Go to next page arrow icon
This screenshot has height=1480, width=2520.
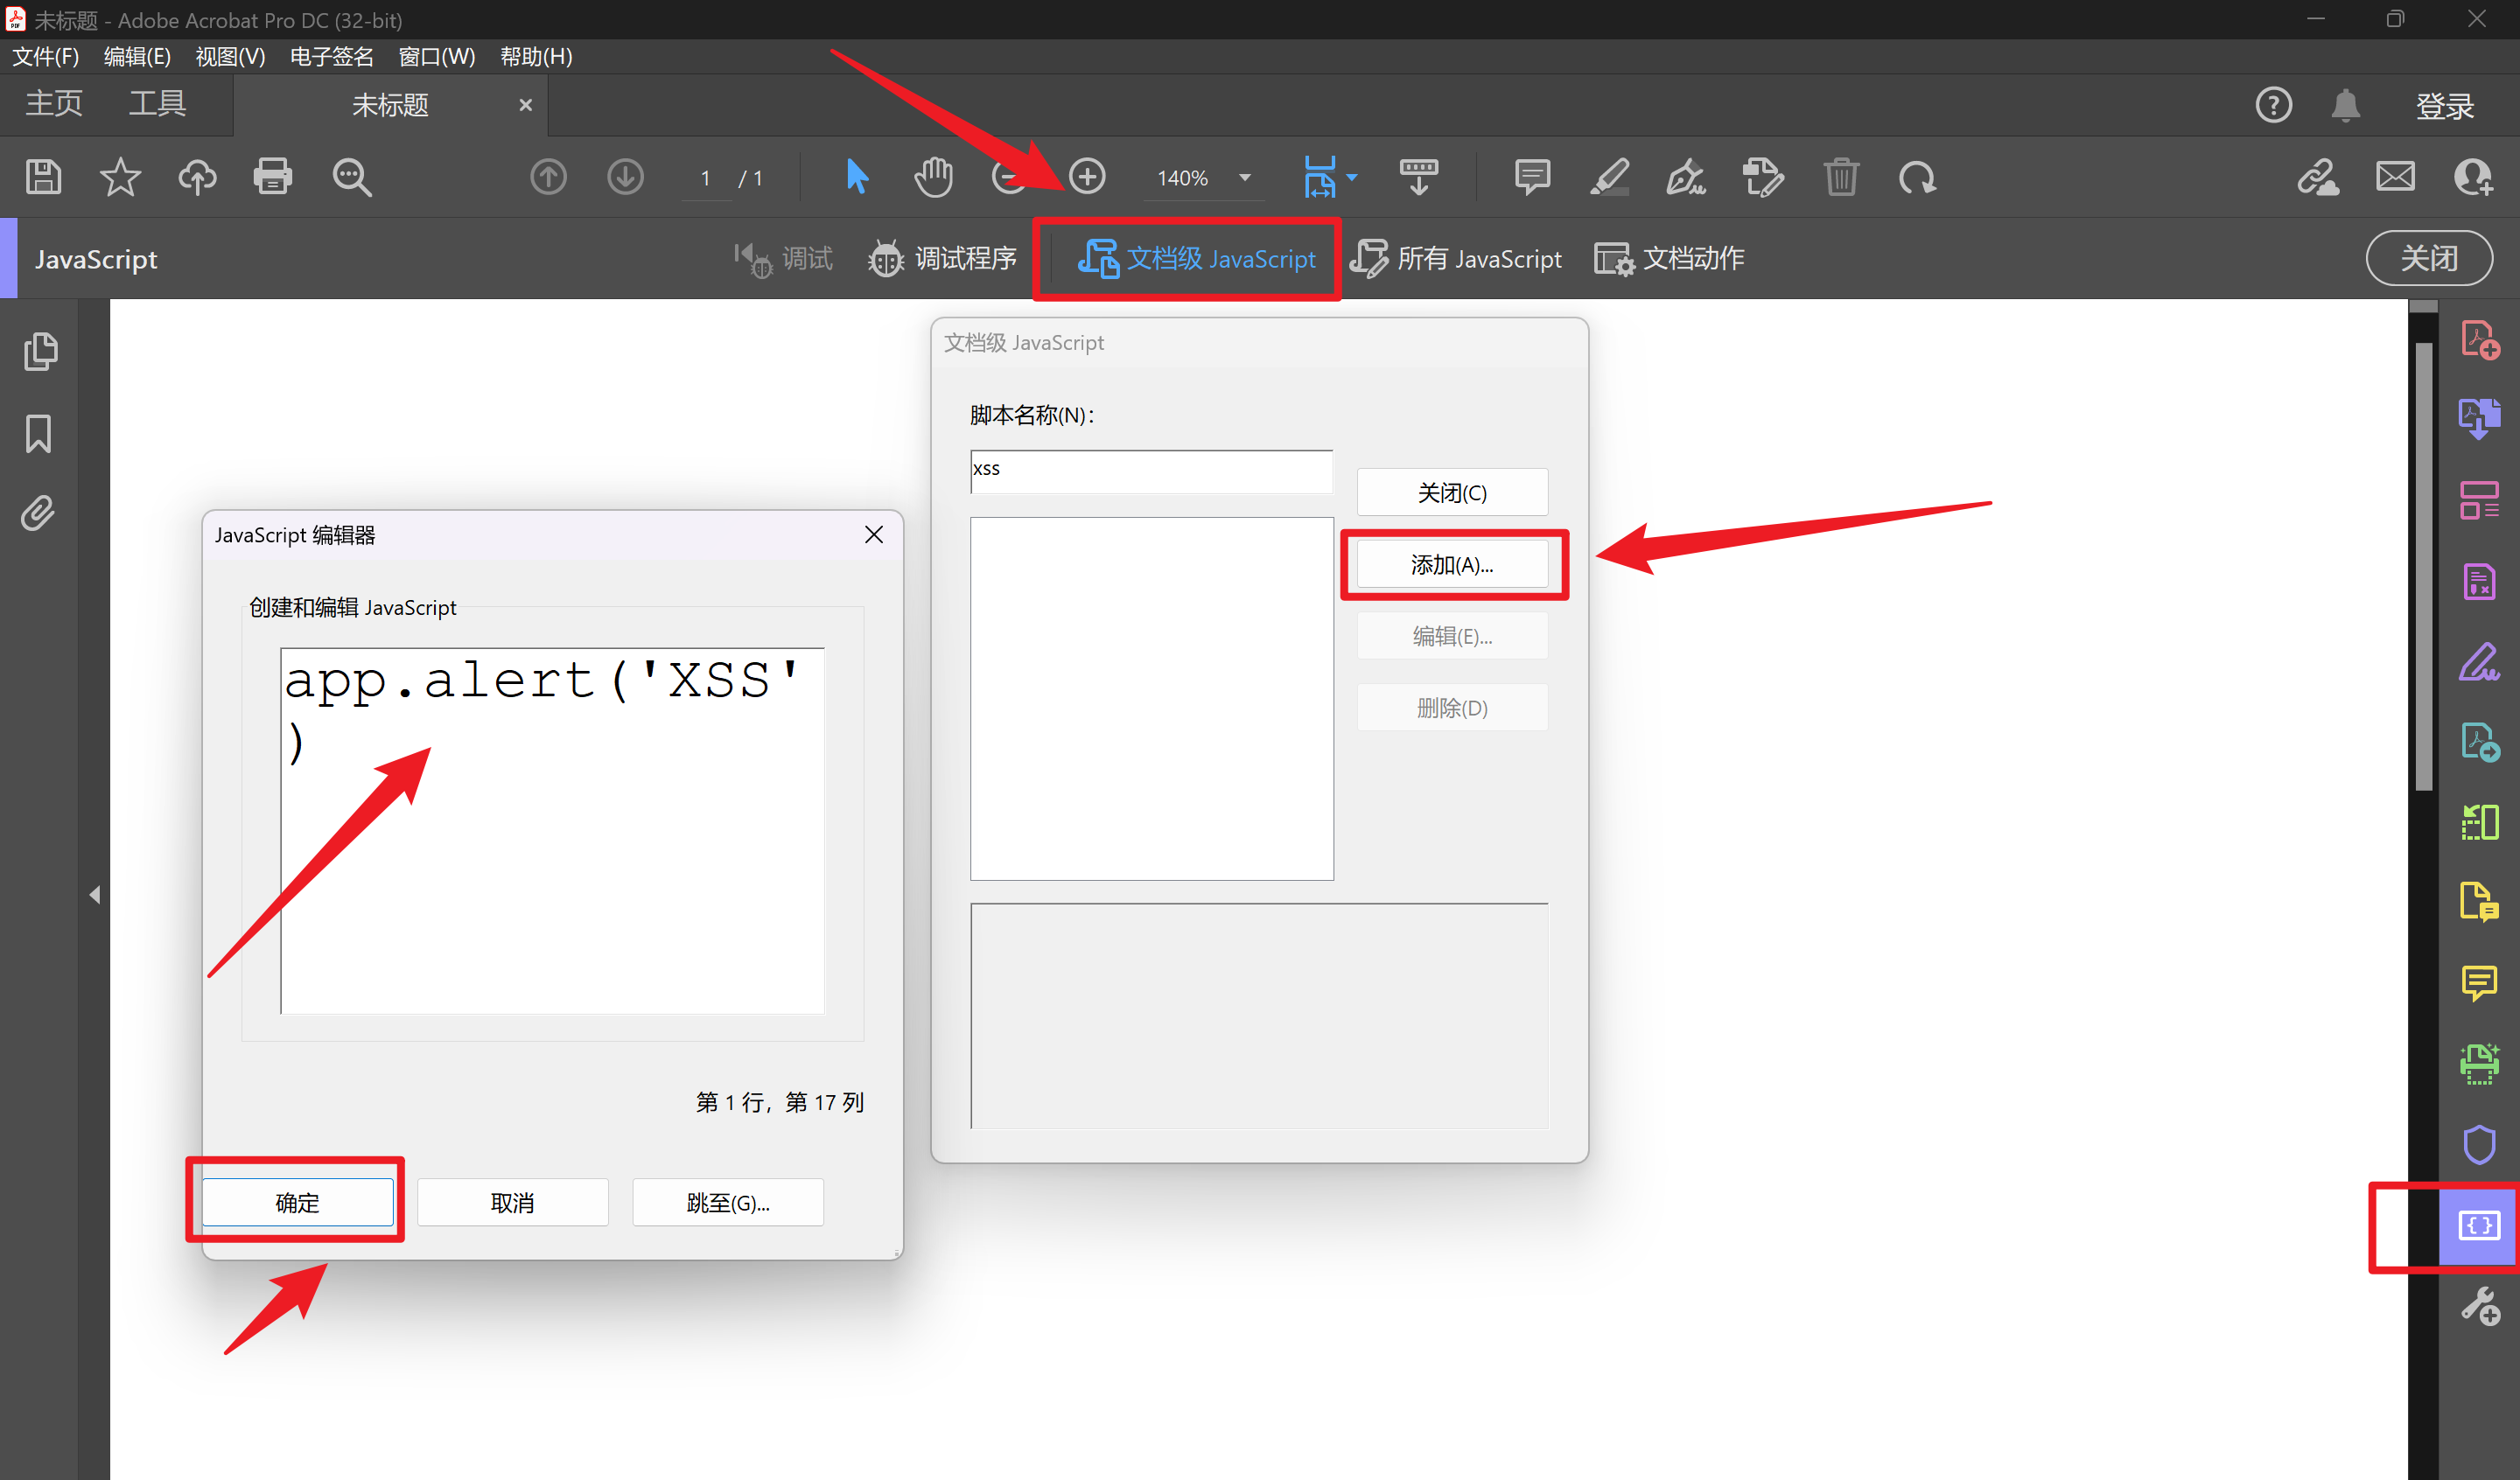pos(625,177)
